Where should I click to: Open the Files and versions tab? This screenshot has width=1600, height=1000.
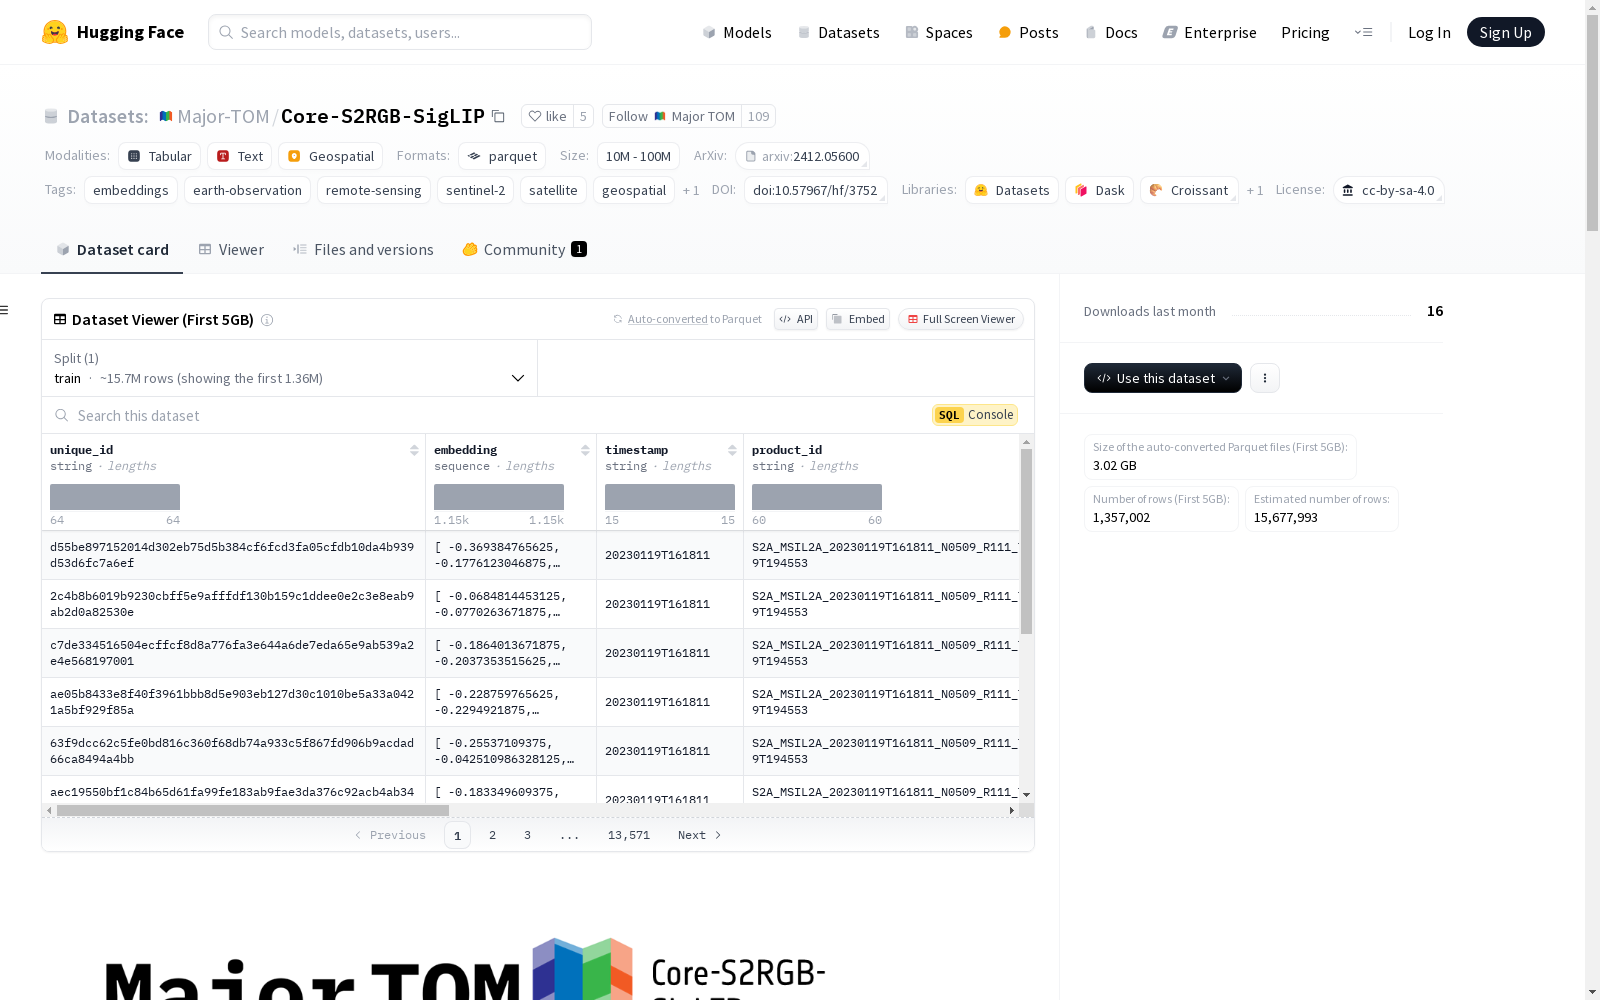[363, 250]
